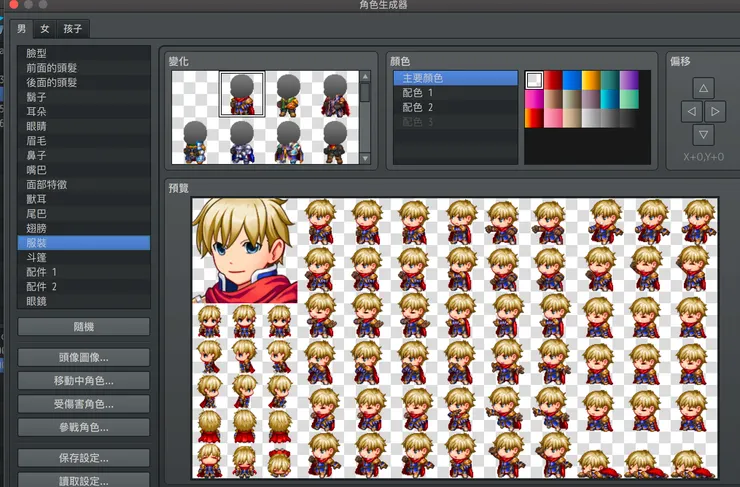Pick the blue color swatch
Image resolution: width=740 pixels, height=487 pixels.
572,80
